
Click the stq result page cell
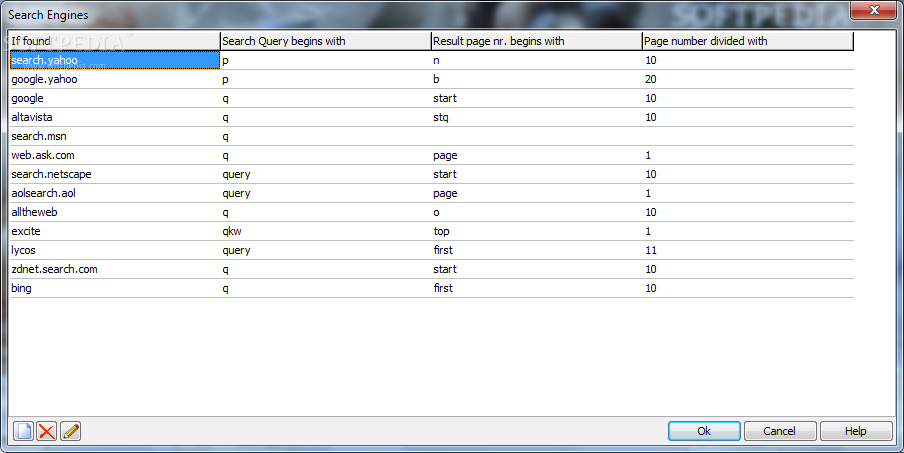[537, 117]
